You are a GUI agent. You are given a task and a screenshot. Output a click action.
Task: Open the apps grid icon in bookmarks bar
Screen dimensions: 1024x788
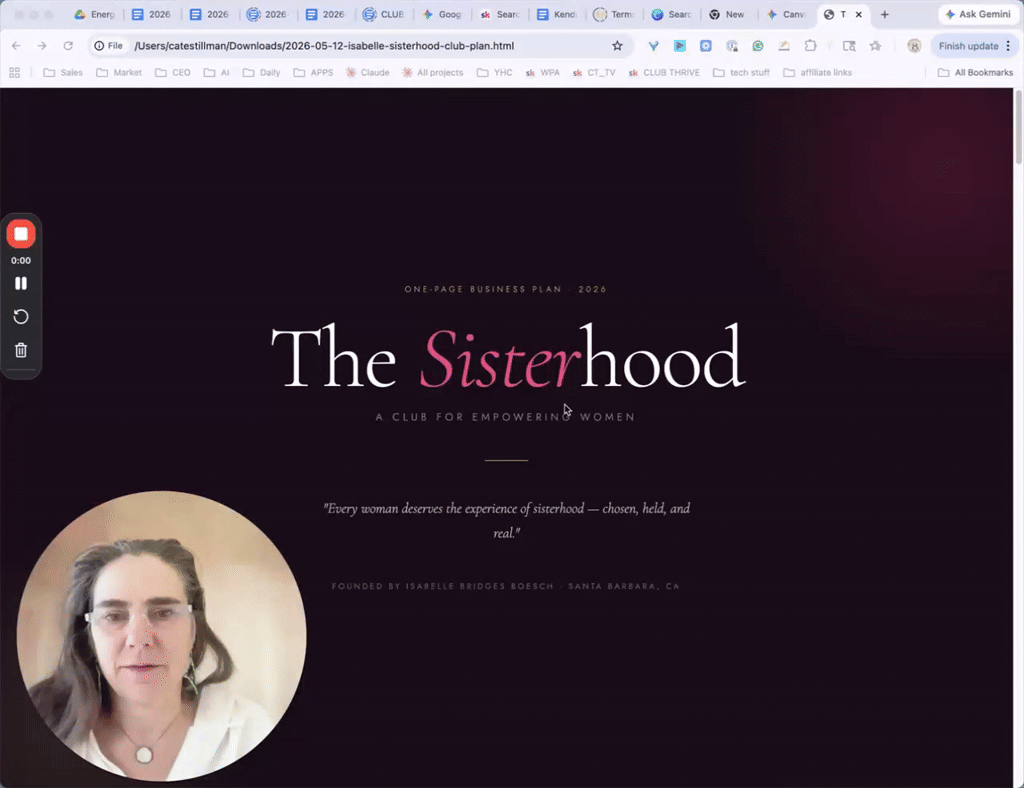point(14,72)
